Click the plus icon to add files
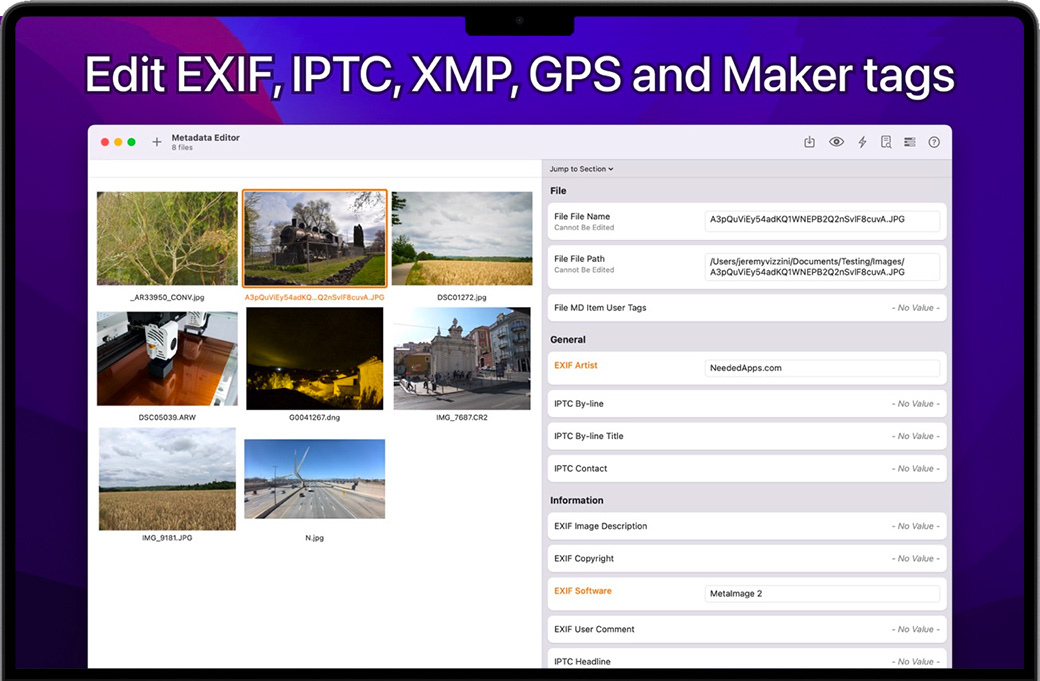This screenshot has height=681, width=1040. click(x=157, y=142)
